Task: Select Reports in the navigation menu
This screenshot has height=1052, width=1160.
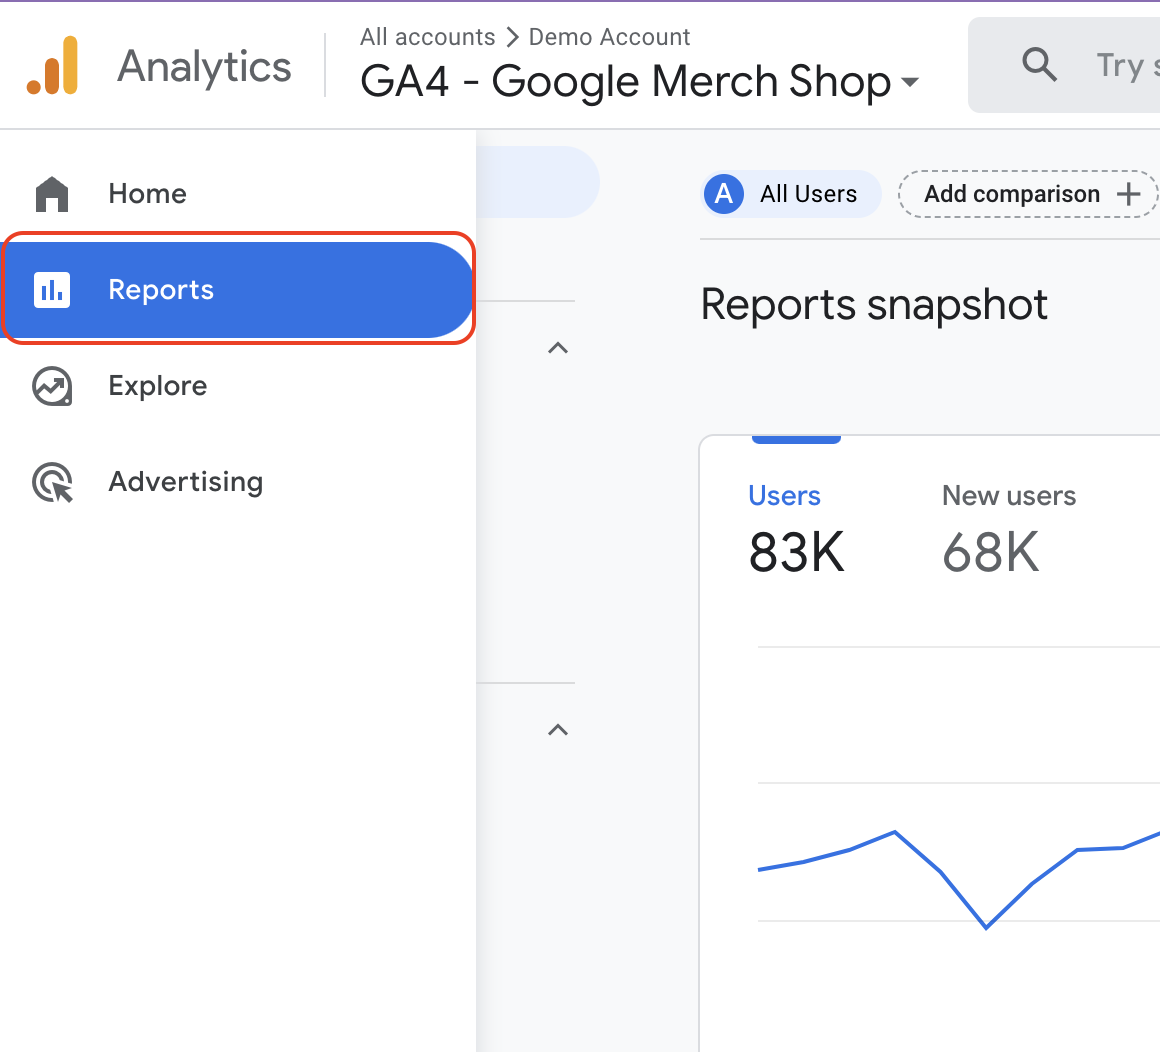Action: click(x=237, y=289)
